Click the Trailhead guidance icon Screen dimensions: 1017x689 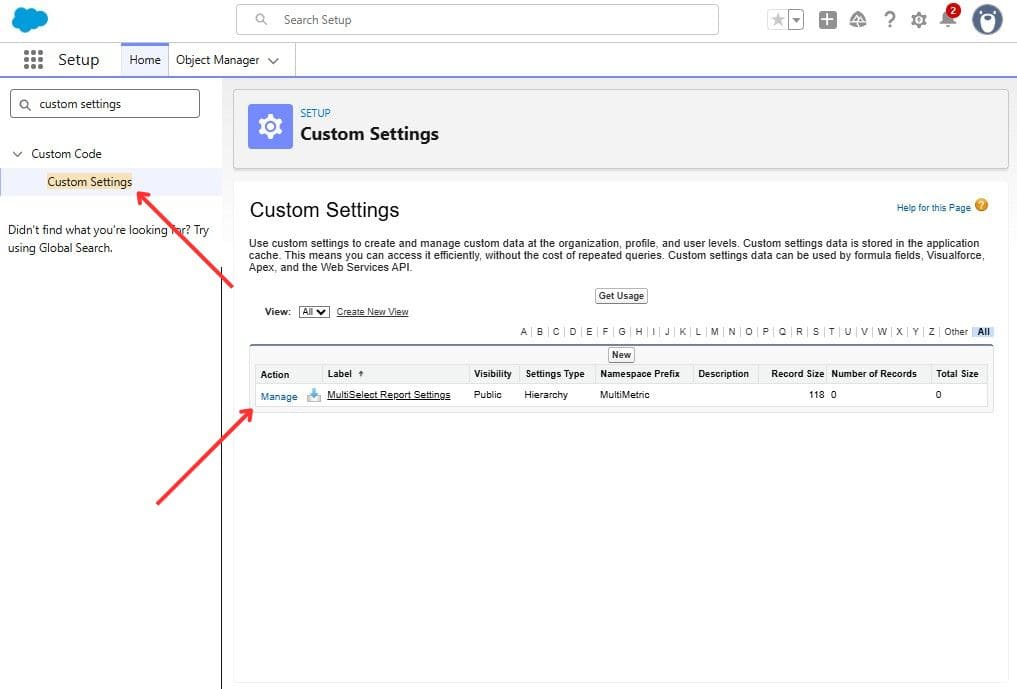[858, 19]
